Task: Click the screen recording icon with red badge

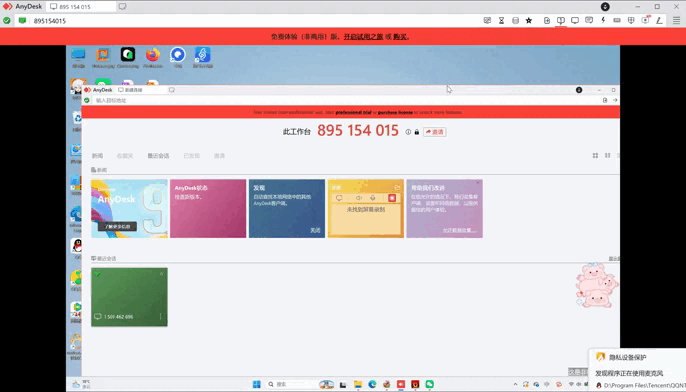Action: [645, 20]
